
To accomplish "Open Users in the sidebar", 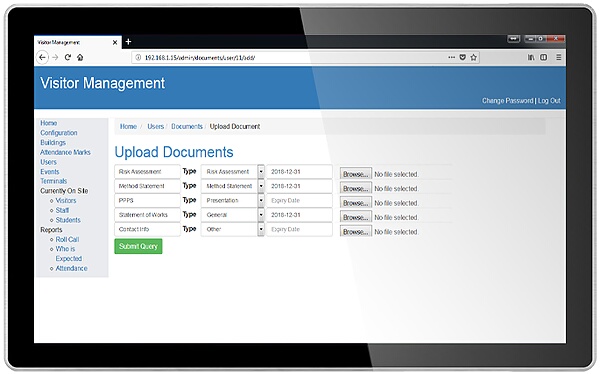I will tap(48, 162).
